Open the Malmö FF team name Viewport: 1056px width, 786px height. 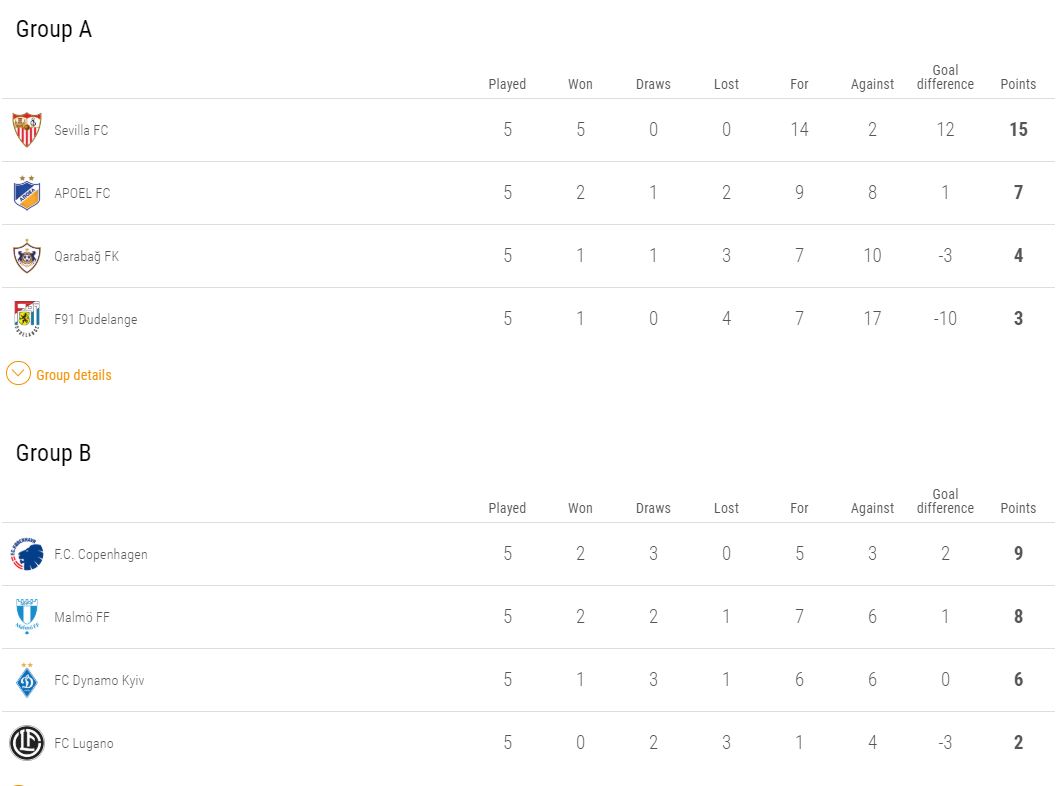(81, 617)
